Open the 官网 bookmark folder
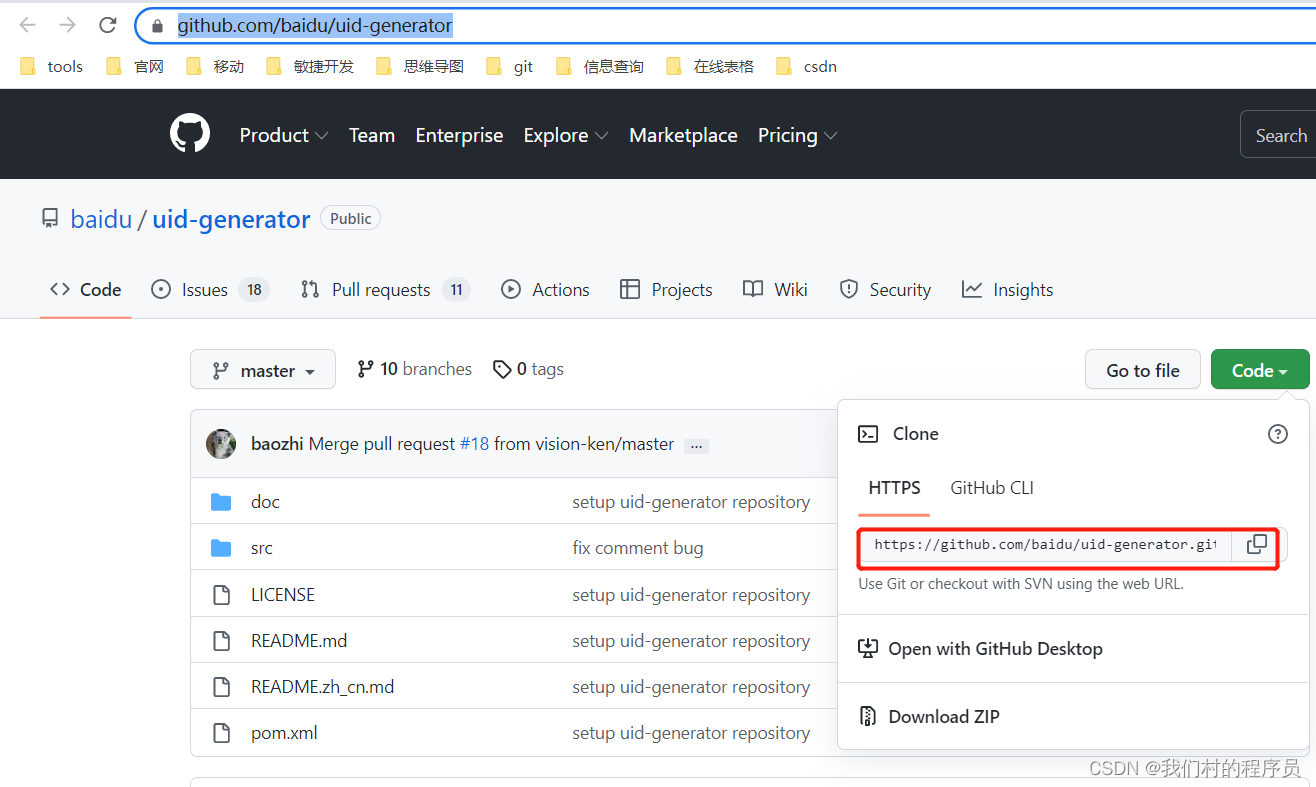Image resolution: width=1316 pixels, height=787 pixels. coord(135,66)
